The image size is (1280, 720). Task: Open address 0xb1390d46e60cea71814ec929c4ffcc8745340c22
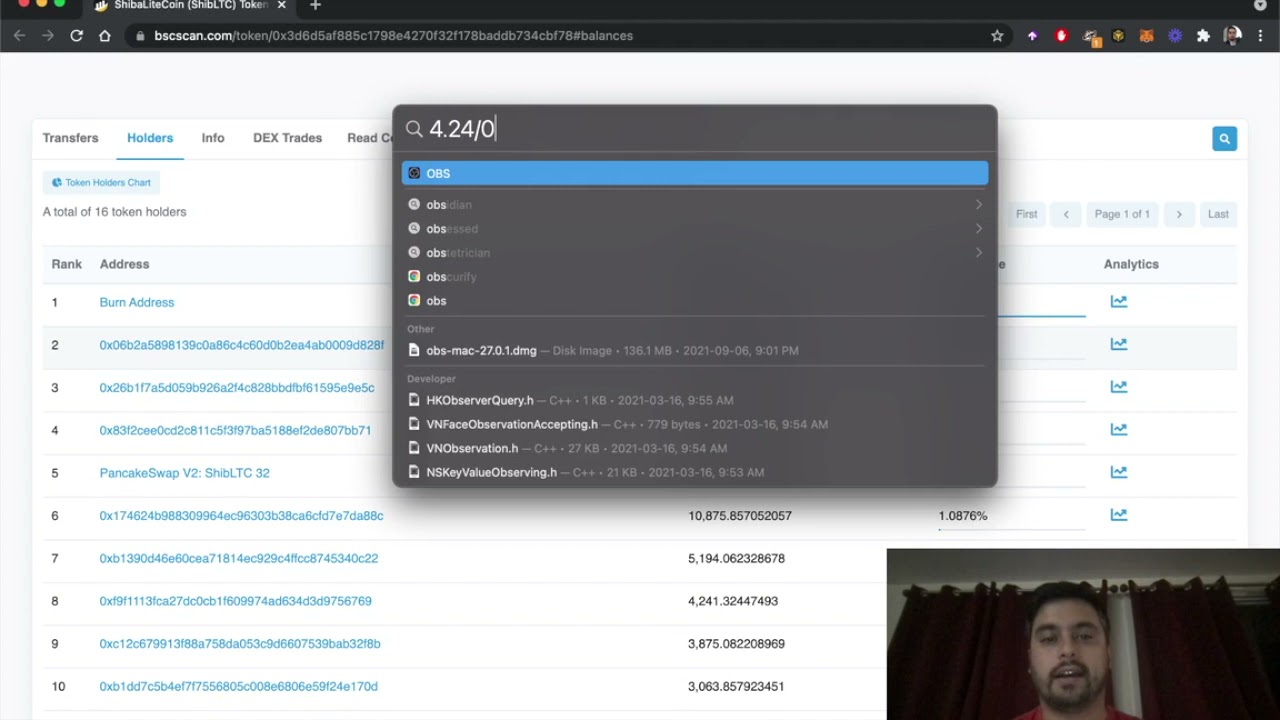coord(238,558)
